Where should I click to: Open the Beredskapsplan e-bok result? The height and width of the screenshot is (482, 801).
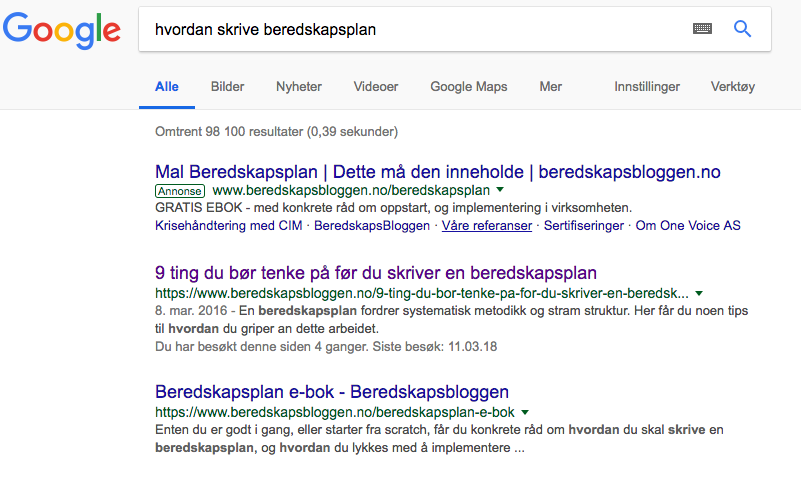[332, 391]
